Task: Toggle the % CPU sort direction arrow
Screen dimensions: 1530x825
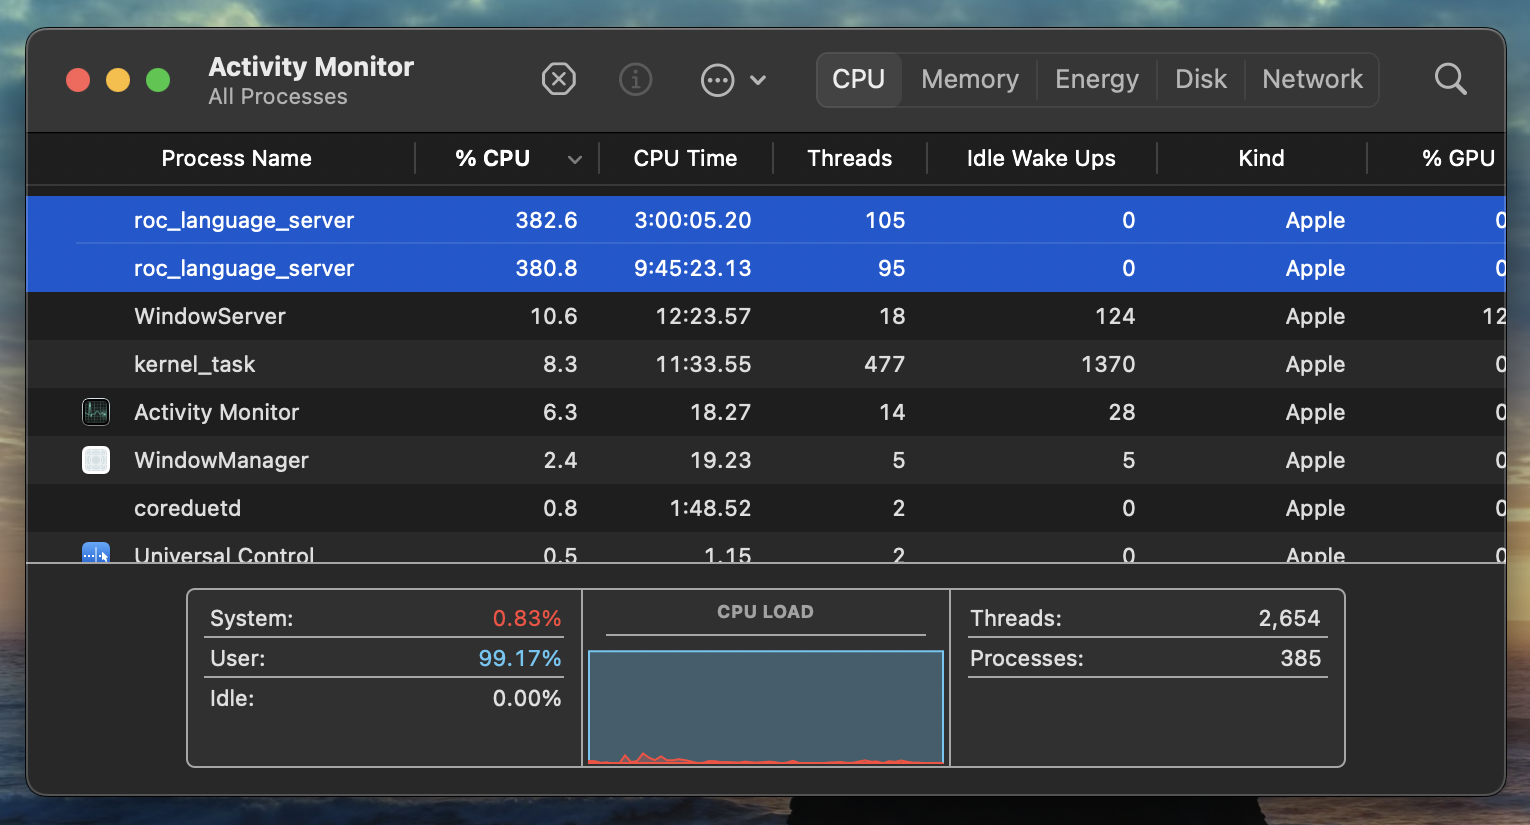Action: tap(574, 159)
